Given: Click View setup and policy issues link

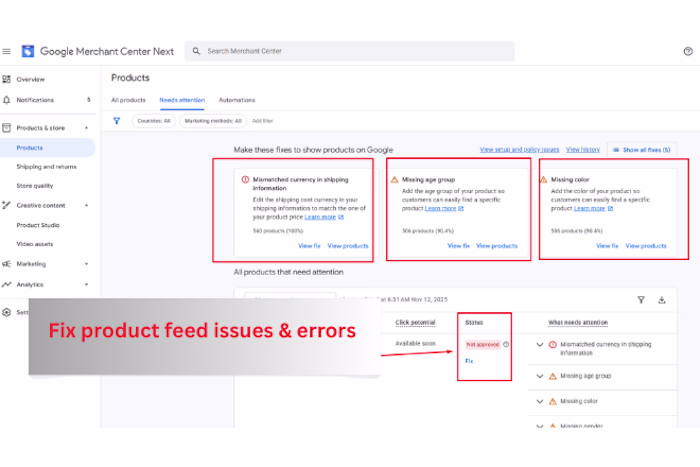Looking at the screenshot, I should [519, 150].
